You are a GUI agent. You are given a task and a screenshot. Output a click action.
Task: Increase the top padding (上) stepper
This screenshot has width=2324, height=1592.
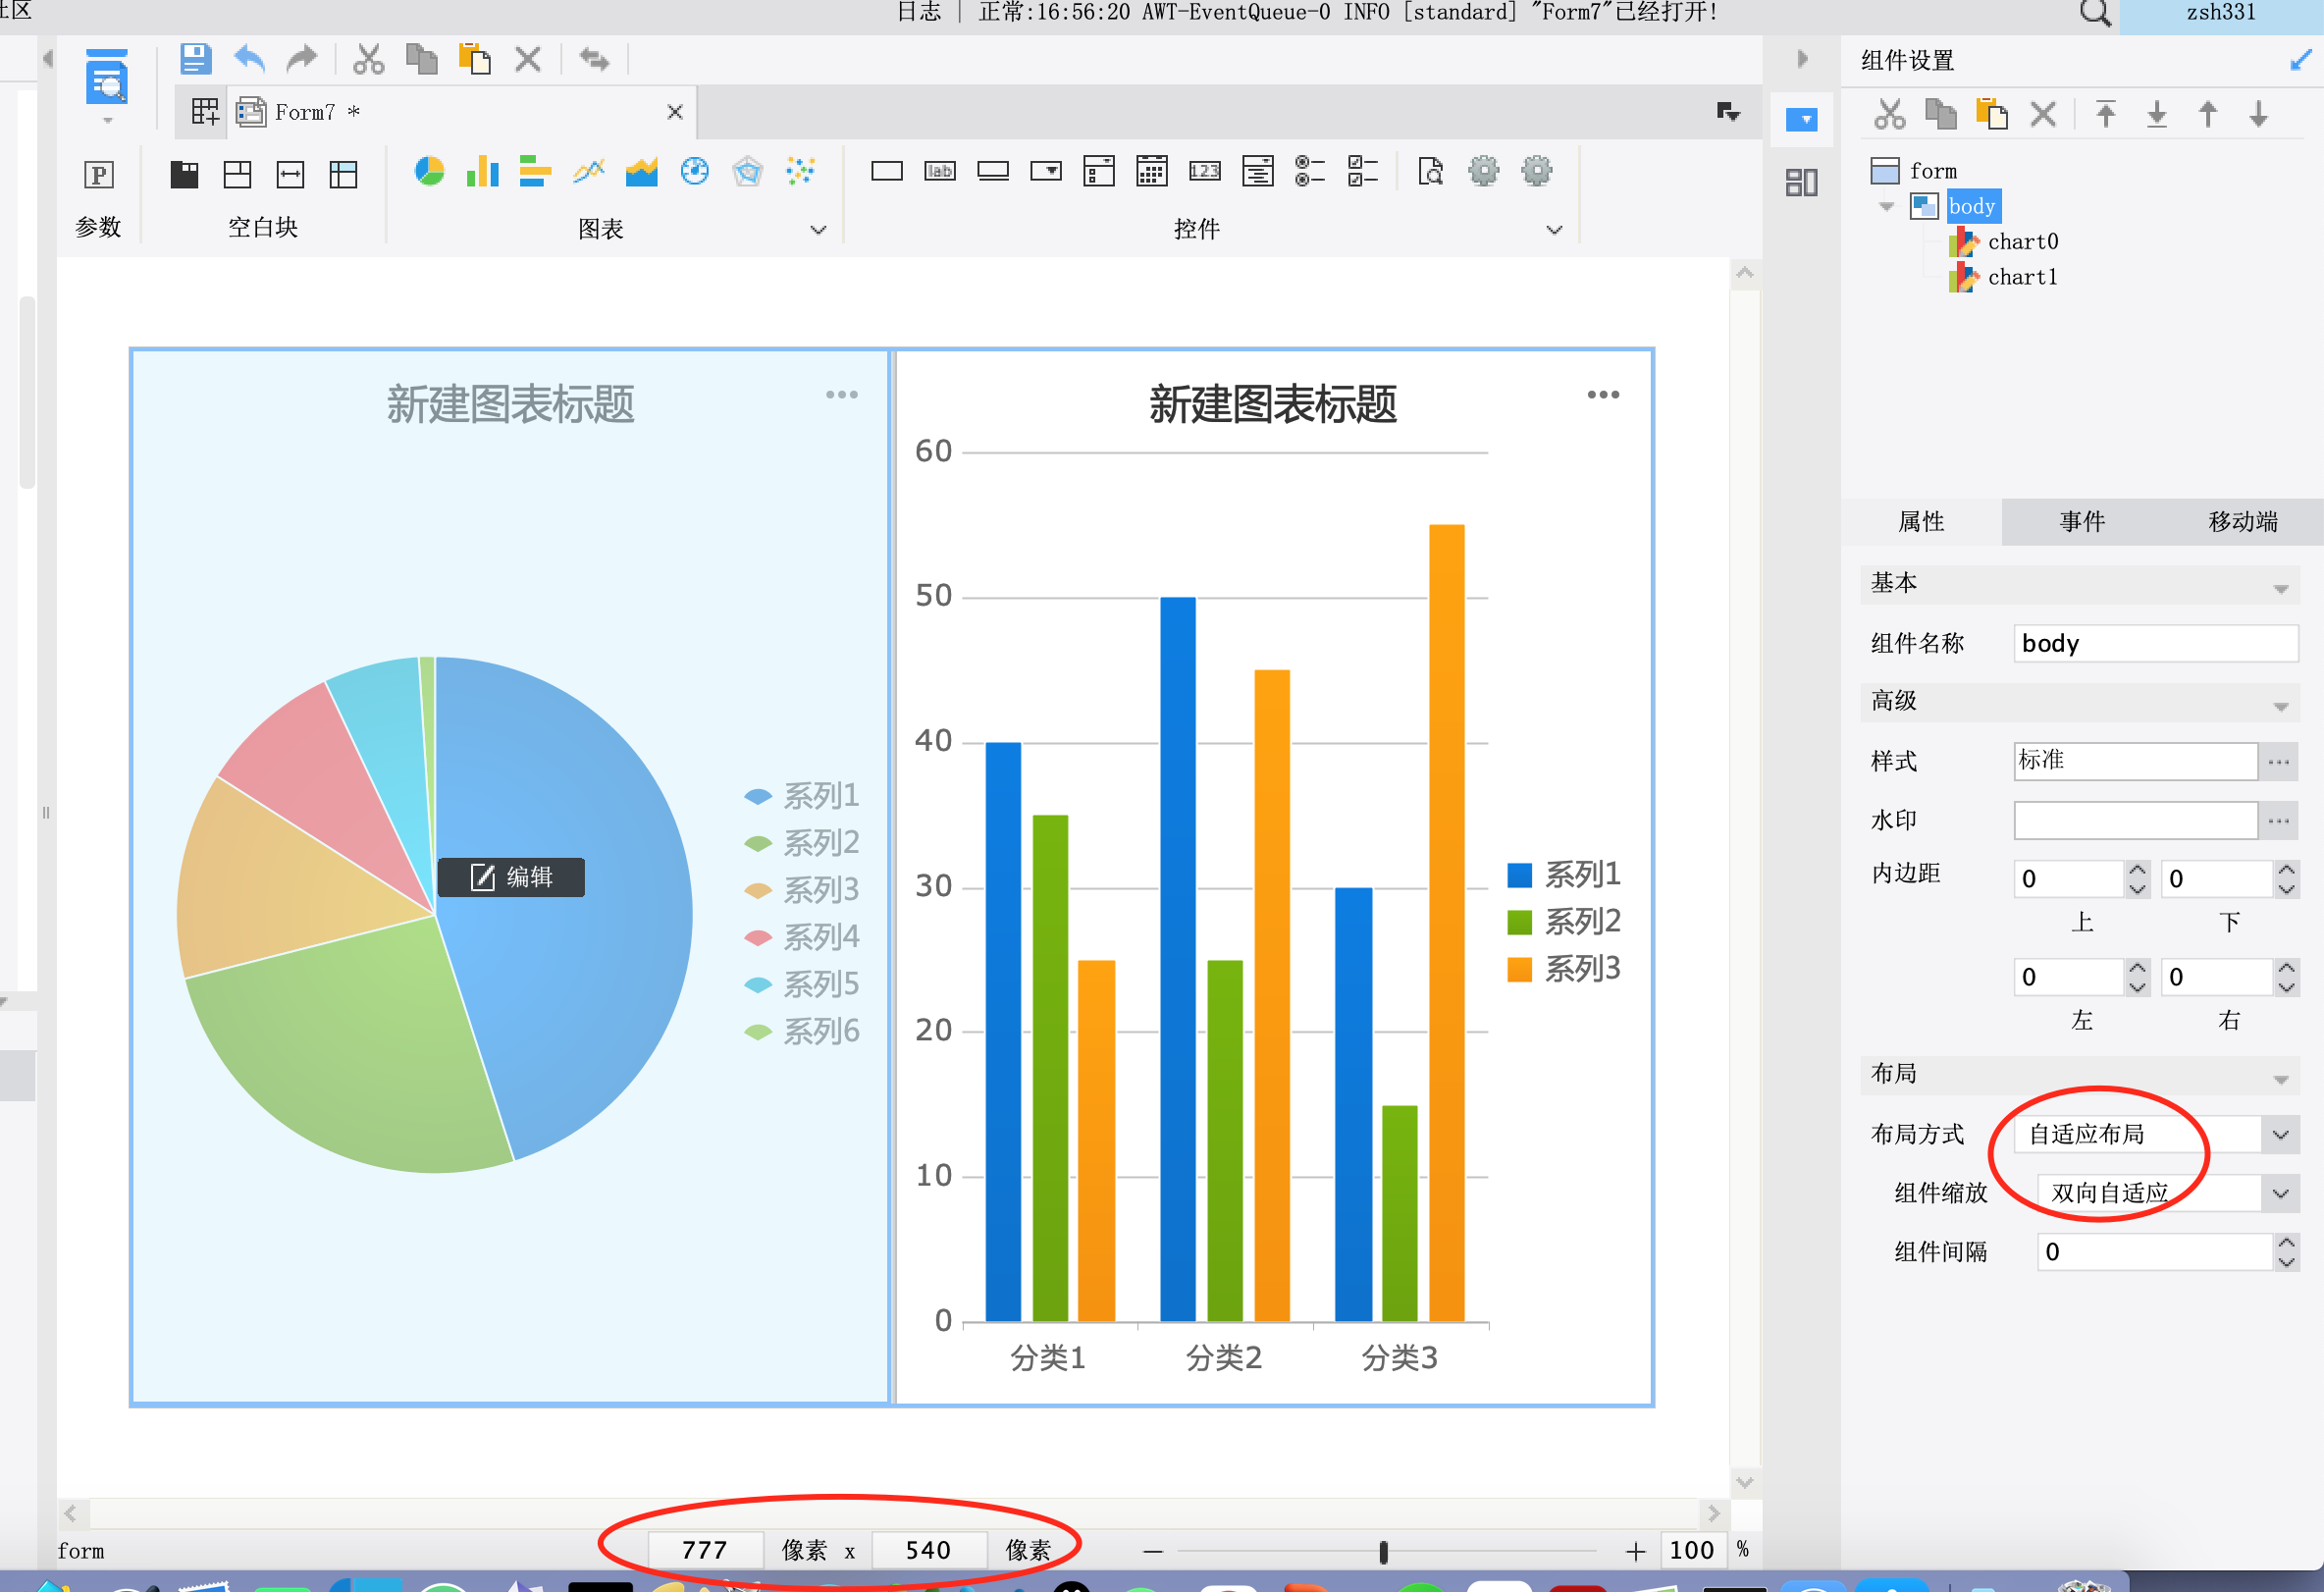click(x=2137, y=870)
